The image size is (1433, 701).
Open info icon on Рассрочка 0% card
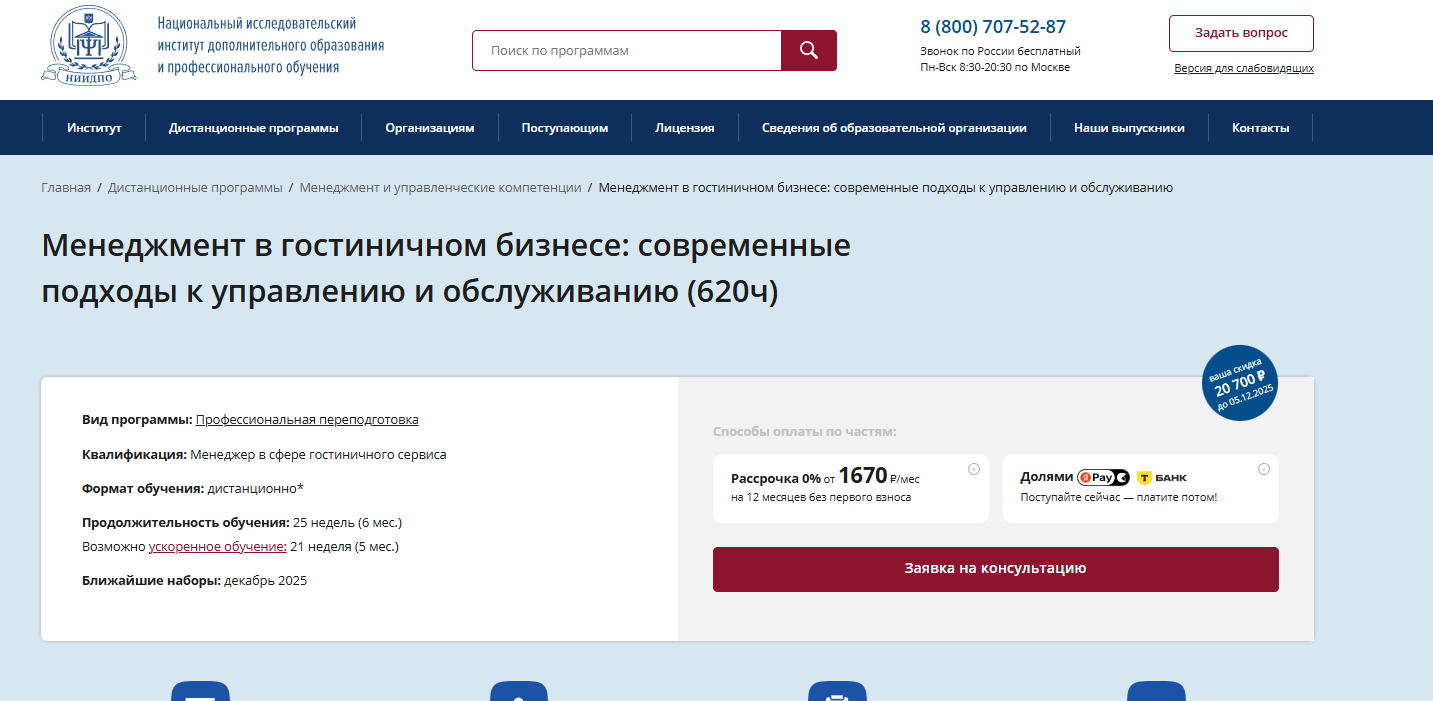pyautogui.click(x=973, y=469)
